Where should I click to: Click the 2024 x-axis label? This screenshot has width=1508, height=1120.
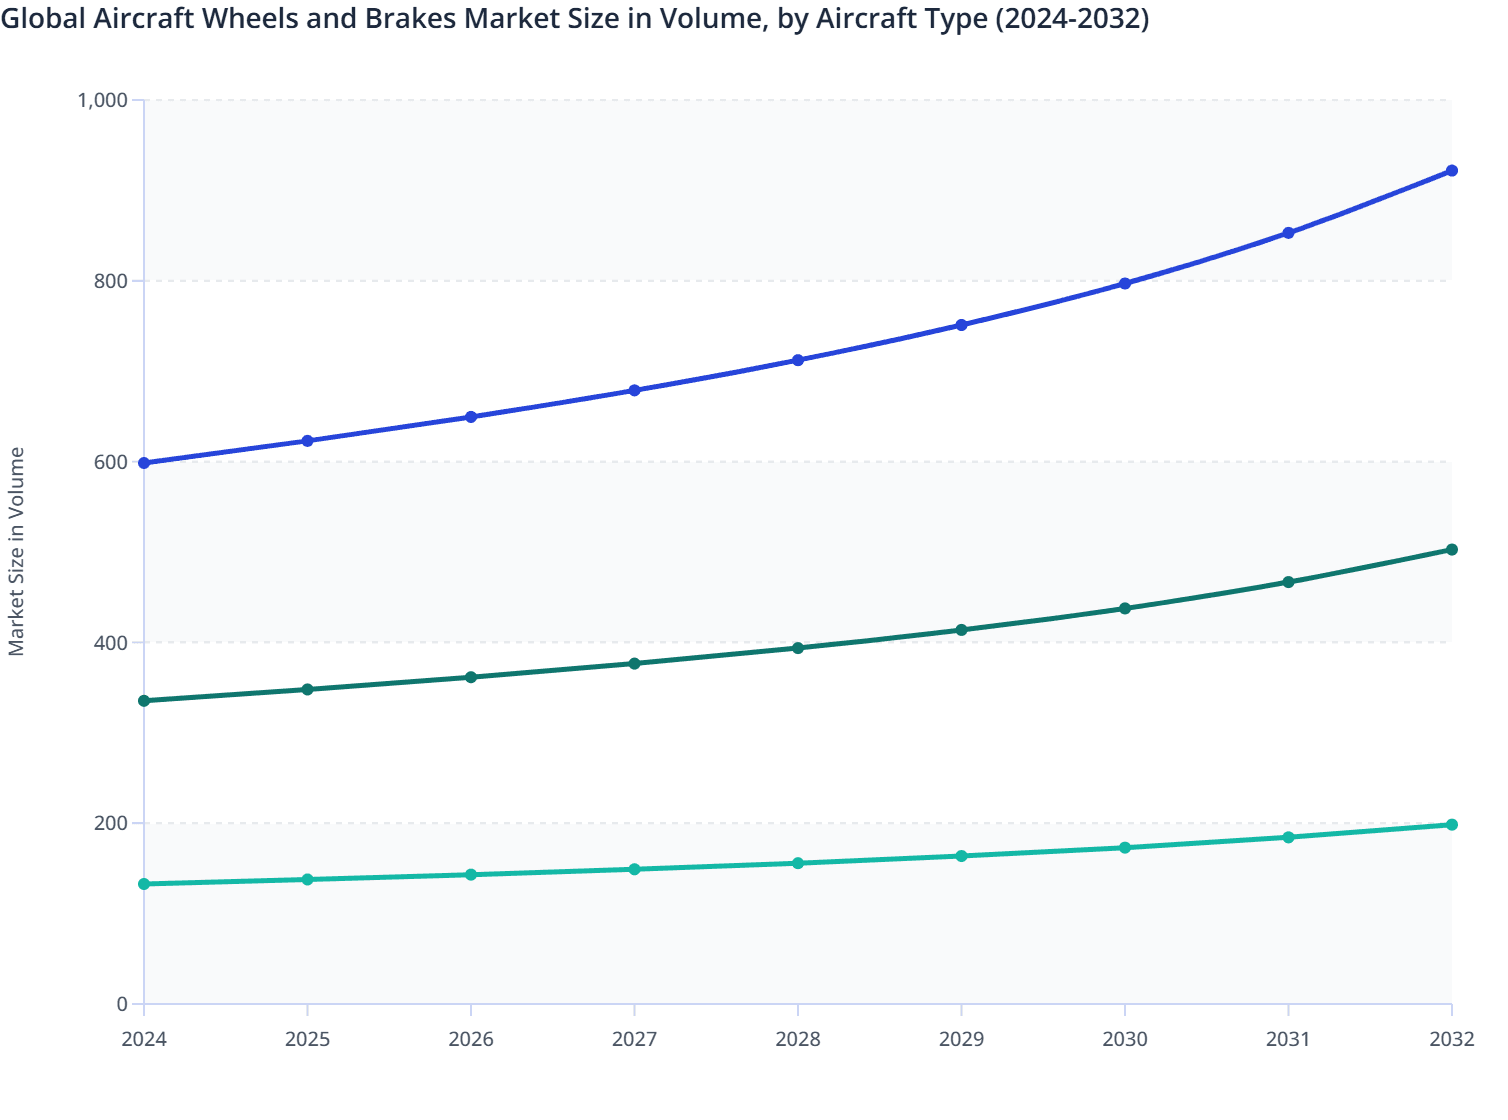(144, 1040)
